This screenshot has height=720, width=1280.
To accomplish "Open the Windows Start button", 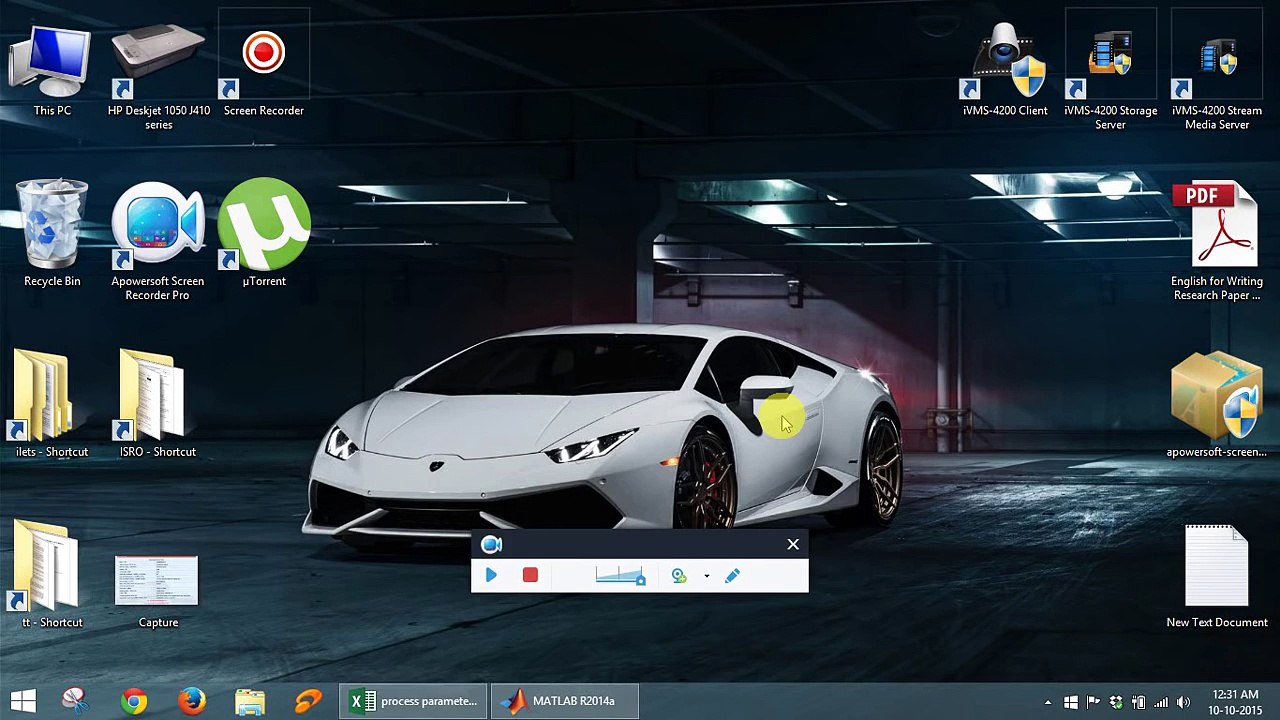I will click(x=23, y=701).
